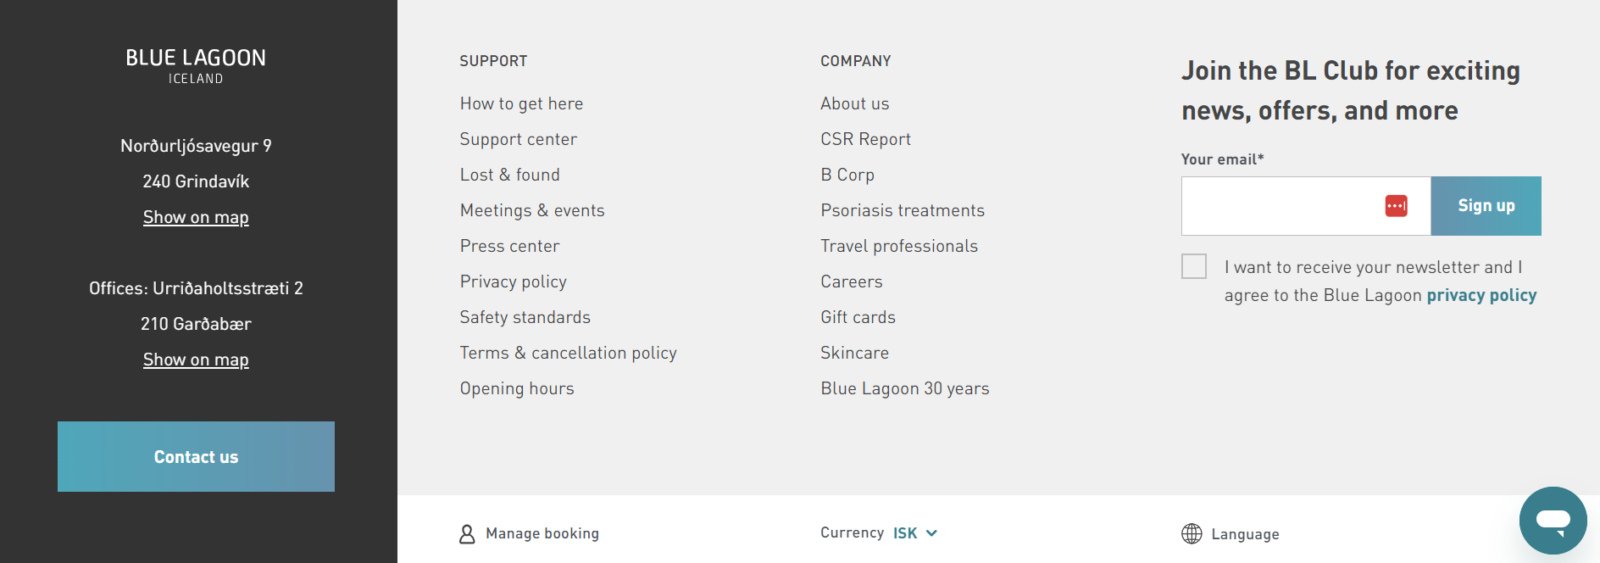Go to How to get here
This screenshot has height=563, width=1600.
pyautogui.click(x=521, y=104)
